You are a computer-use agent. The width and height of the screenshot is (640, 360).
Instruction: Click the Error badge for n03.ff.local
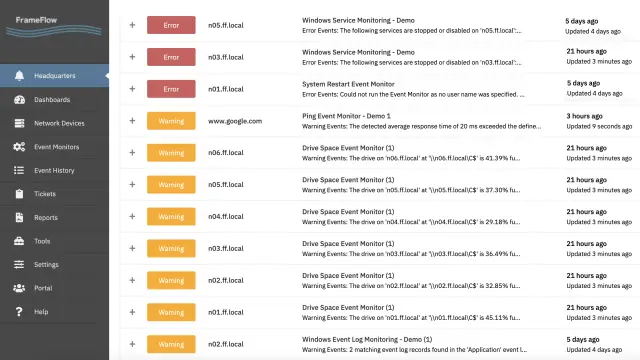[171, 57]
